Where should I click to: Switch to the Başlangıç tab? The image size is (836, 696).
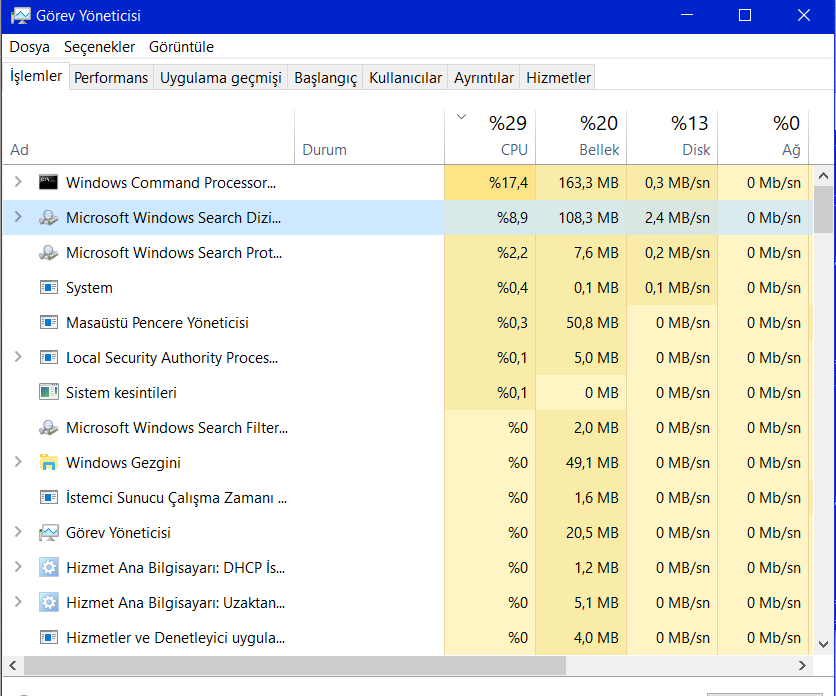[325, 78]
